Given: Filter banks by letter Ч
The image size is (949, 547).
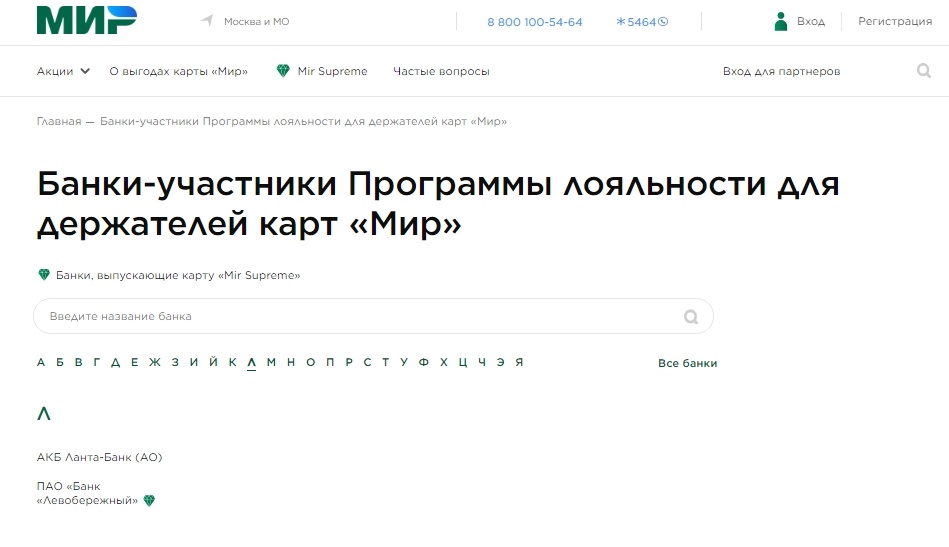Looking at the screenshot, I should point(482,362).
